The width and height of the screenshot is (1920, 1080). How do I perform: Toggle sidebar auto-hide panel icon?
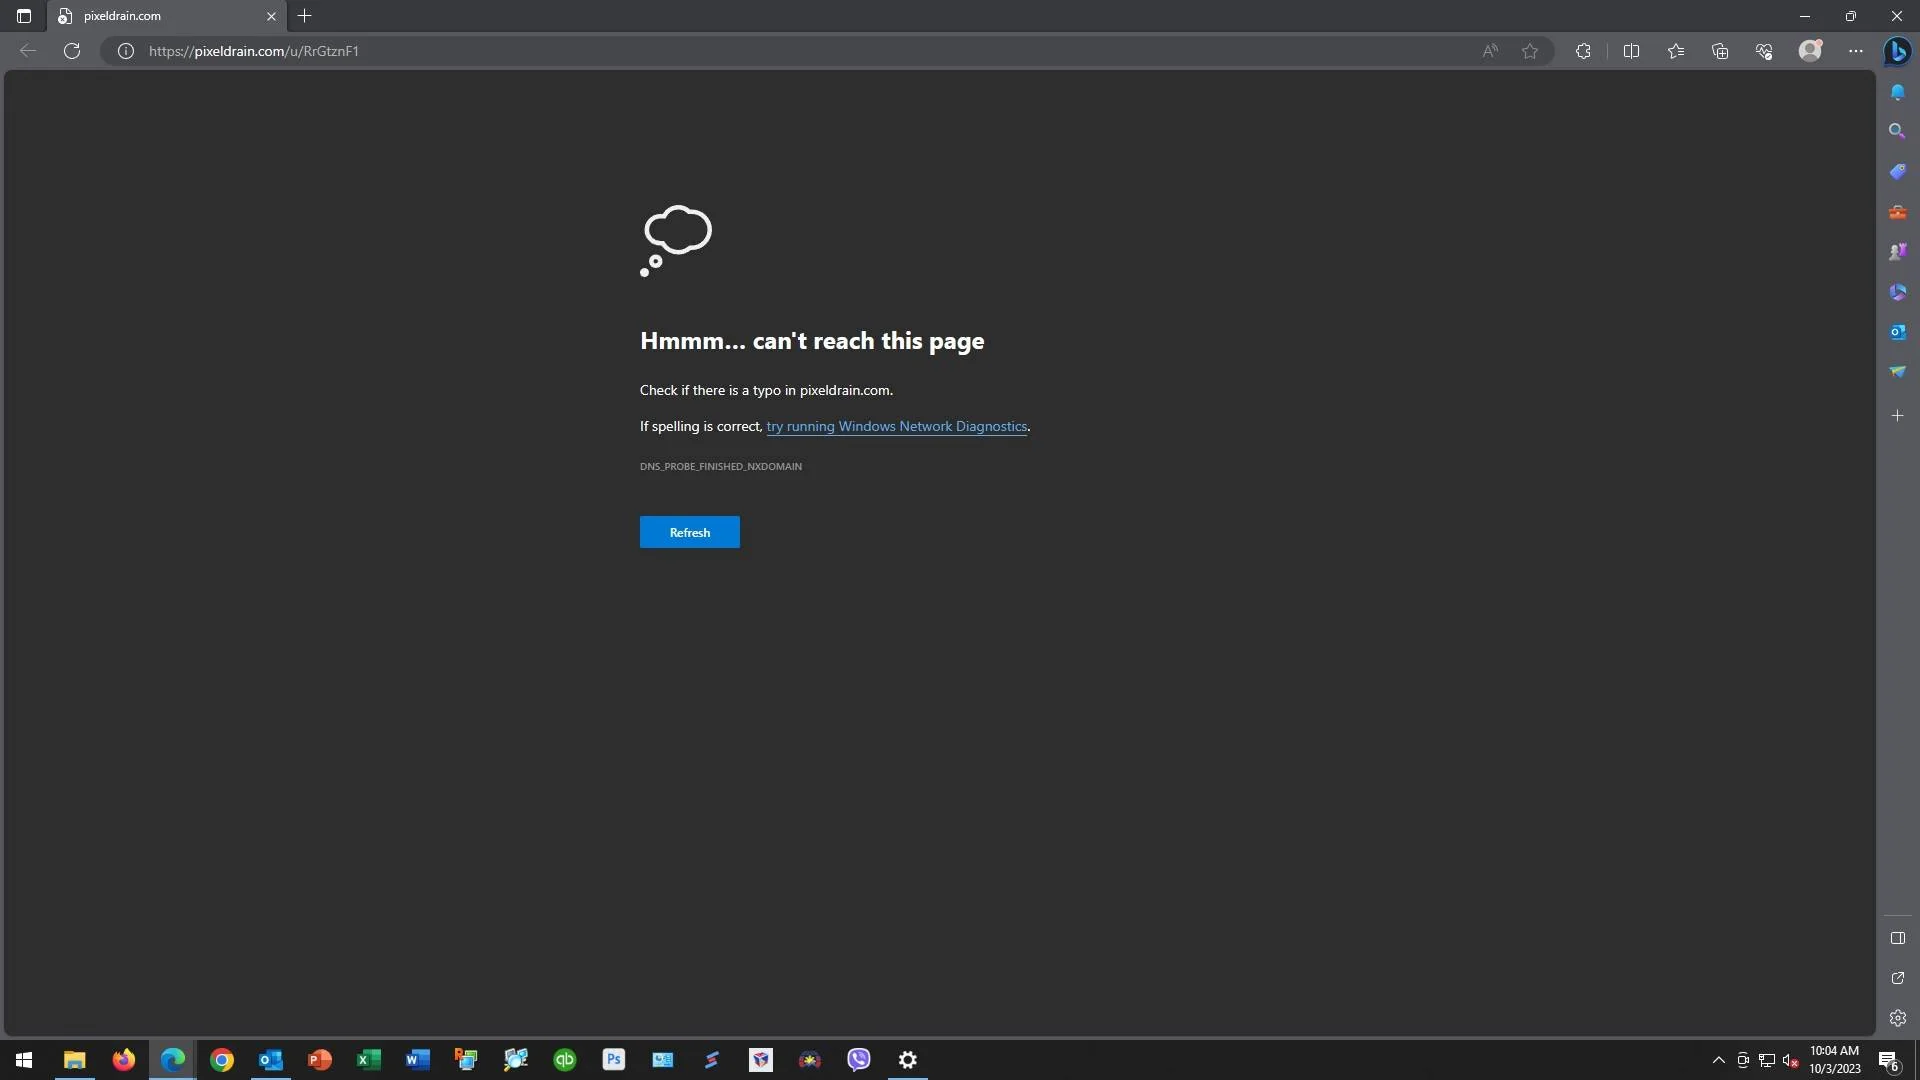[x=1898, y=938]
